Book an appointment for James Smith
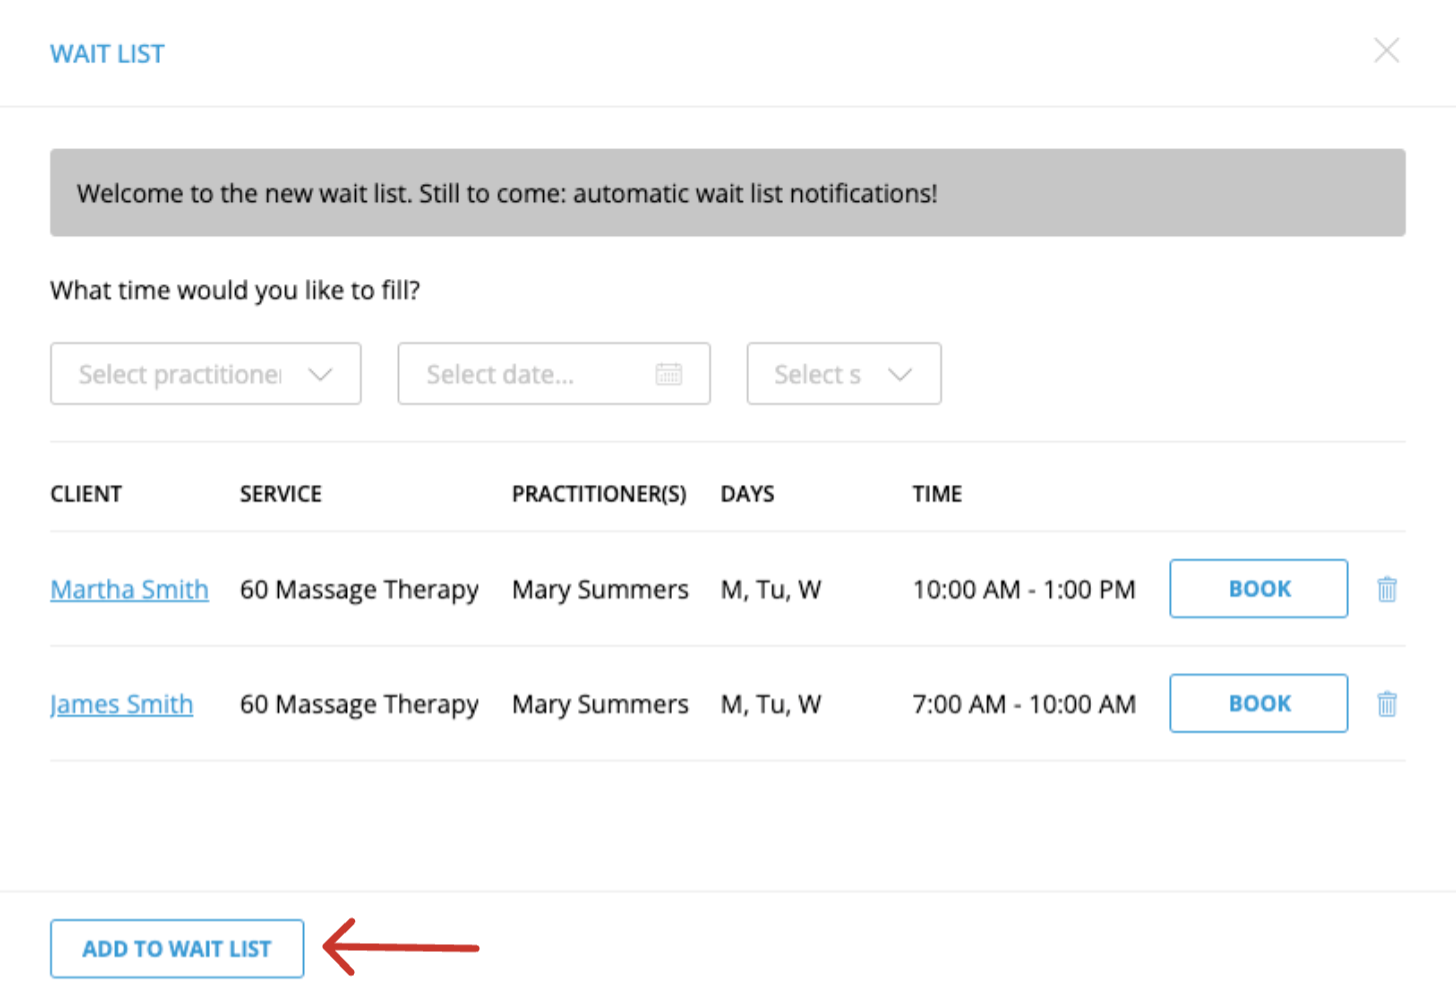1456x997 pixels. point(1258,703)
